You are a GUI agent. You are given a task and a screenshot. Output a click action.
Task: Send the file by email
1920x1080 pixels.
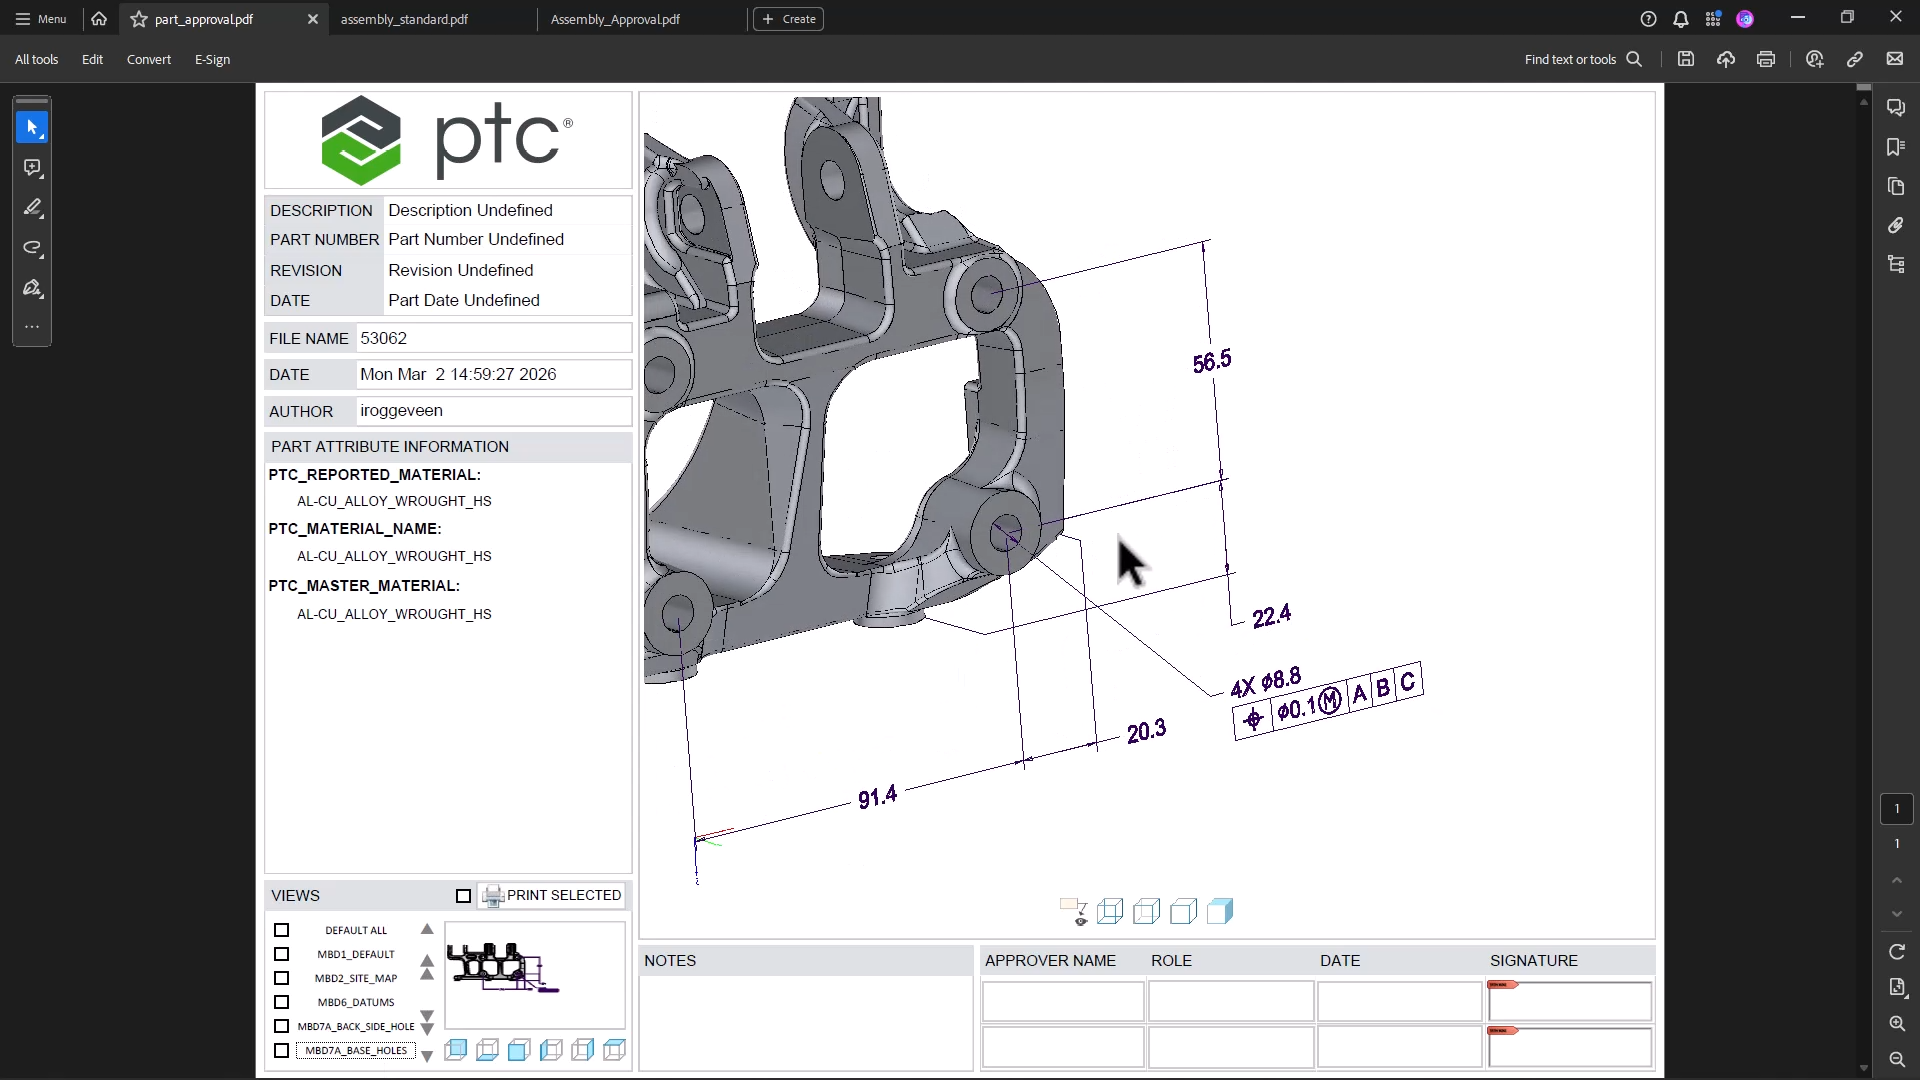pyautogui.click(x=1895, y=59)
